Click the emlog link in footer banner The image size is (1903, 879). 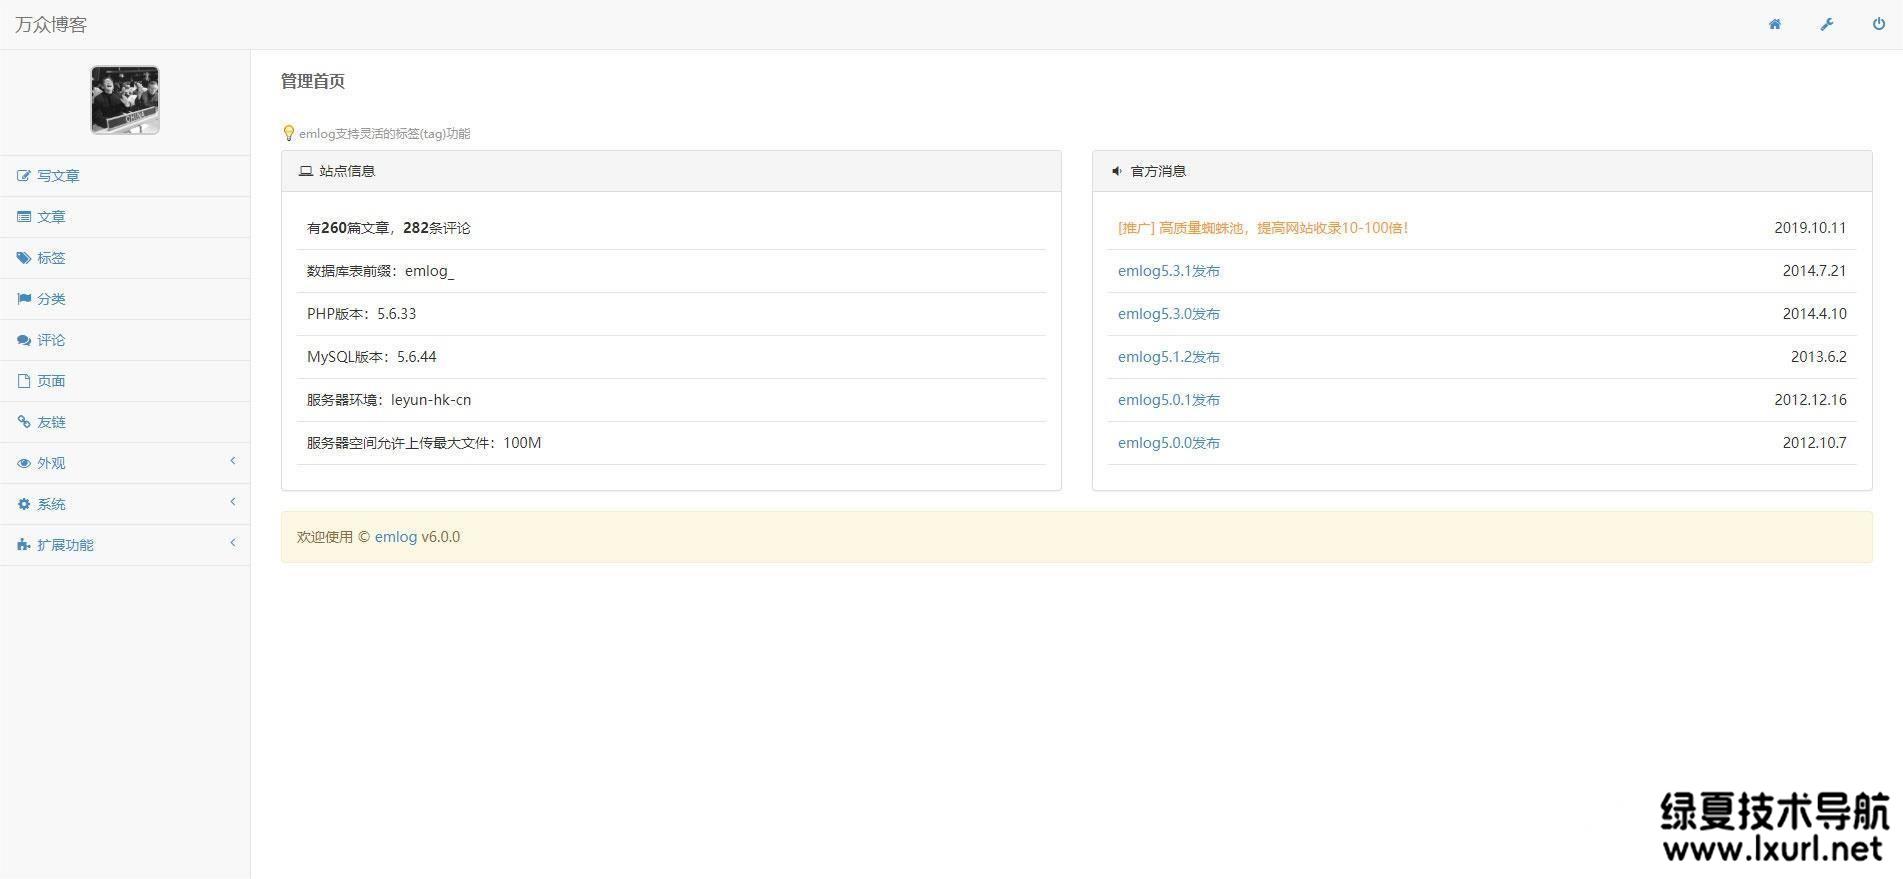(395, 537)
